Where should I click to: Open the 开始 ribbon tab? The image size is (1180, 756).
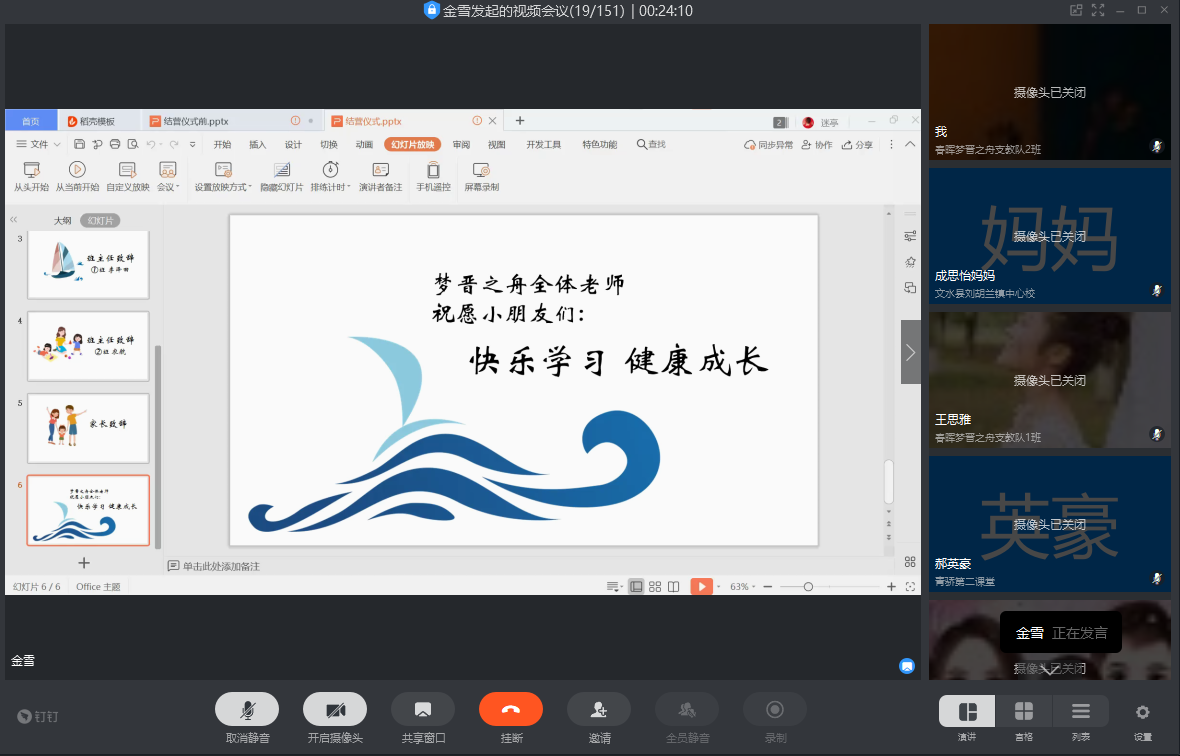[x=222, y=144]
